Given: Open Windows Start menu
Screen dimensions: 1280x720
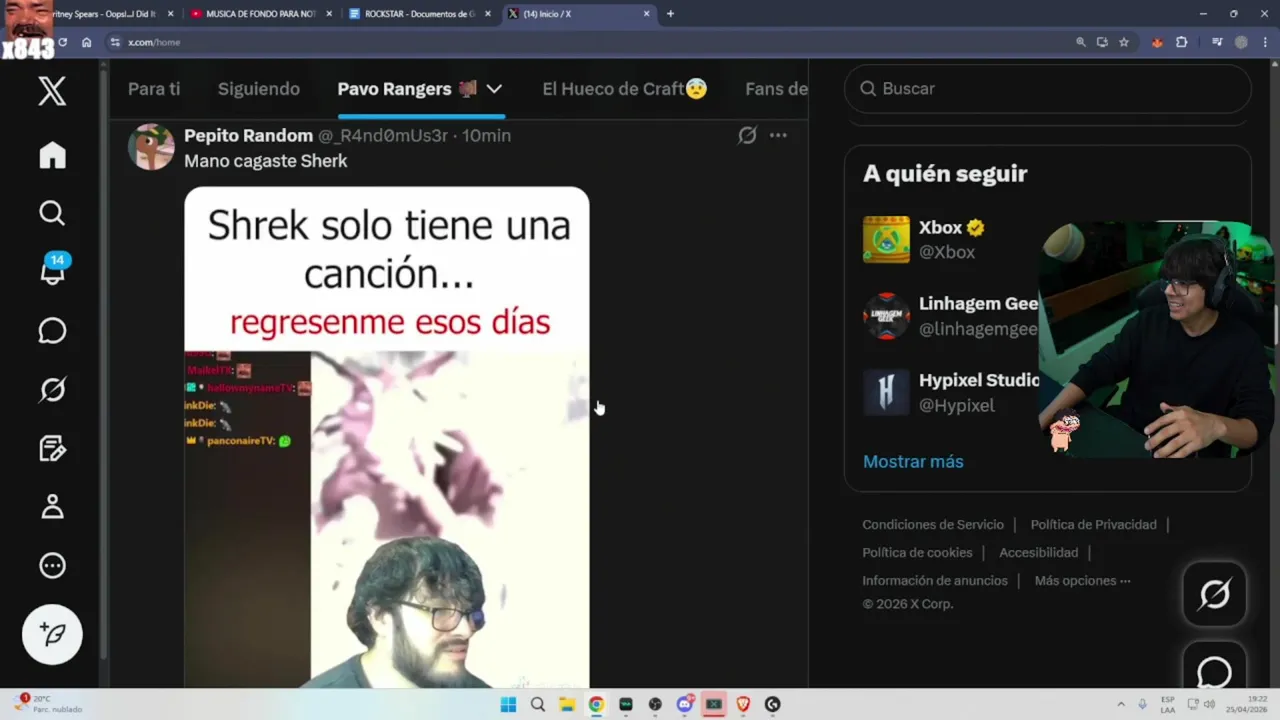Looking at the screenshot, I should [508, 704].
